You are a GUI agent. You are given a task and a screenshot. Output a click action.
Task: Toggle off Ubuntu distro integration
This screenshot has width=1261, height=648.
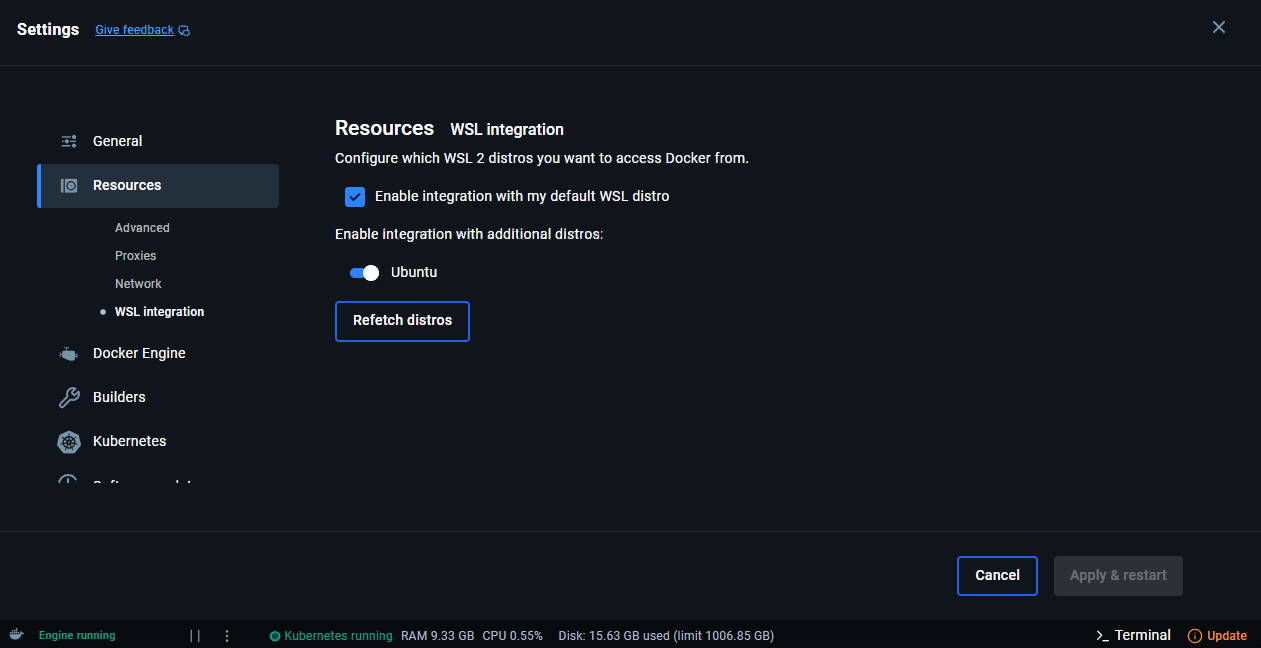click(x=365, y=272)
